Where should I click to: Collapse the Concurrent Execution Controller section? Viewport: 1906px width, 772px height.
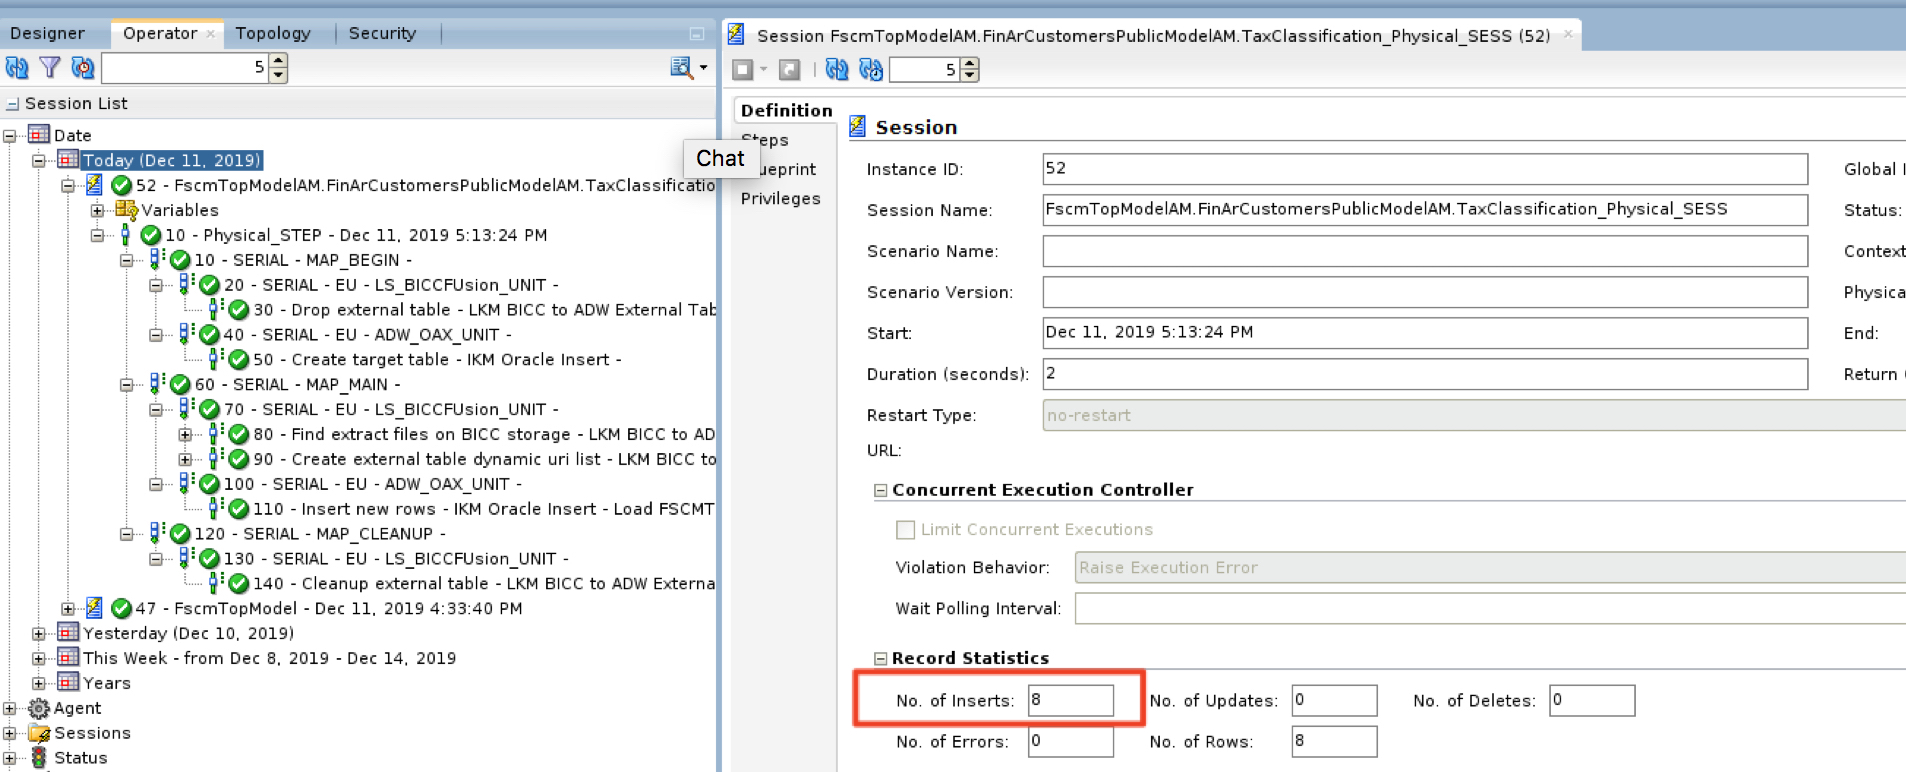[x=881, y=491]
